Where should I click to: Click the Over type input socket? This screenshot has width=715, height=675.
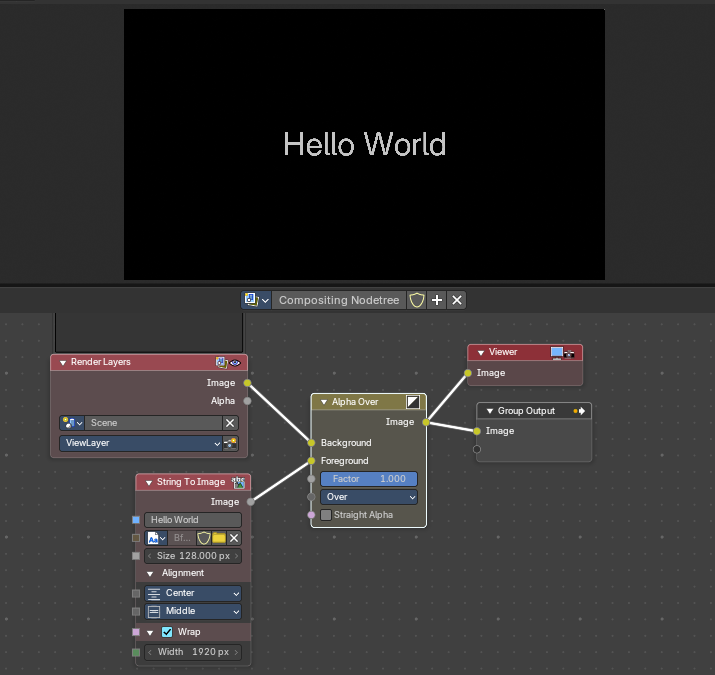tap(311, 497)
